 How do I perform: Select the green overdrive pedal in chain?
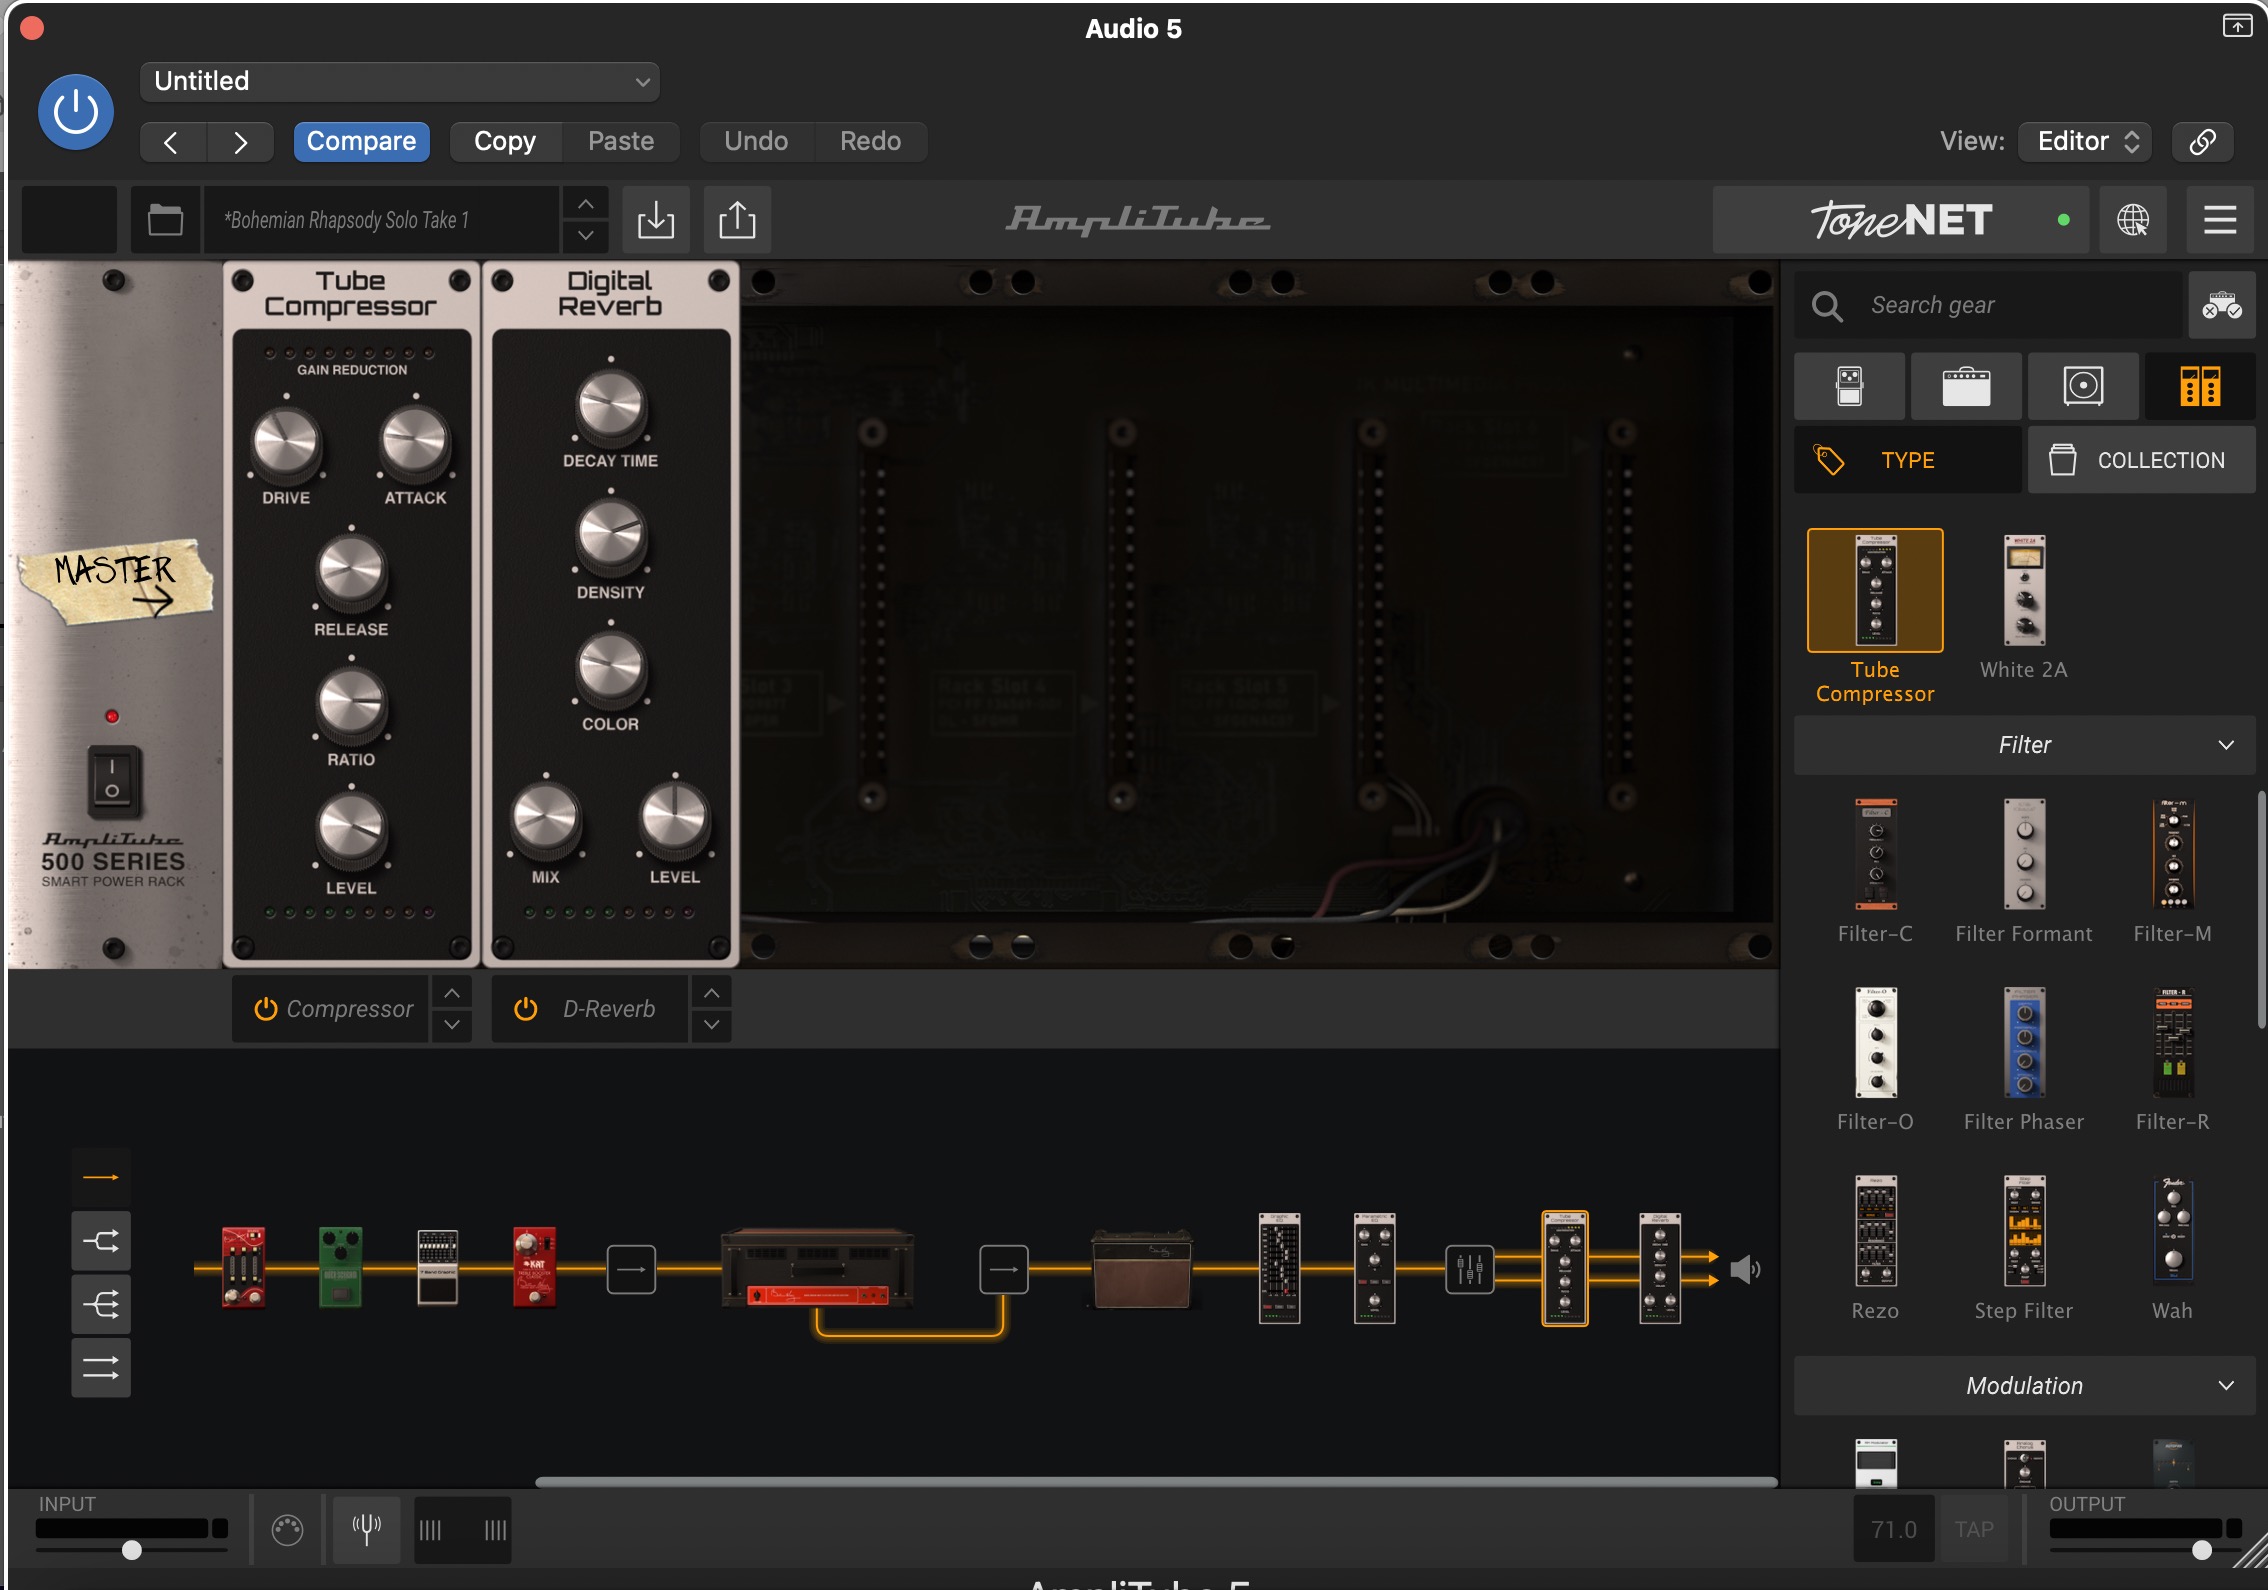pos(340,1268)
